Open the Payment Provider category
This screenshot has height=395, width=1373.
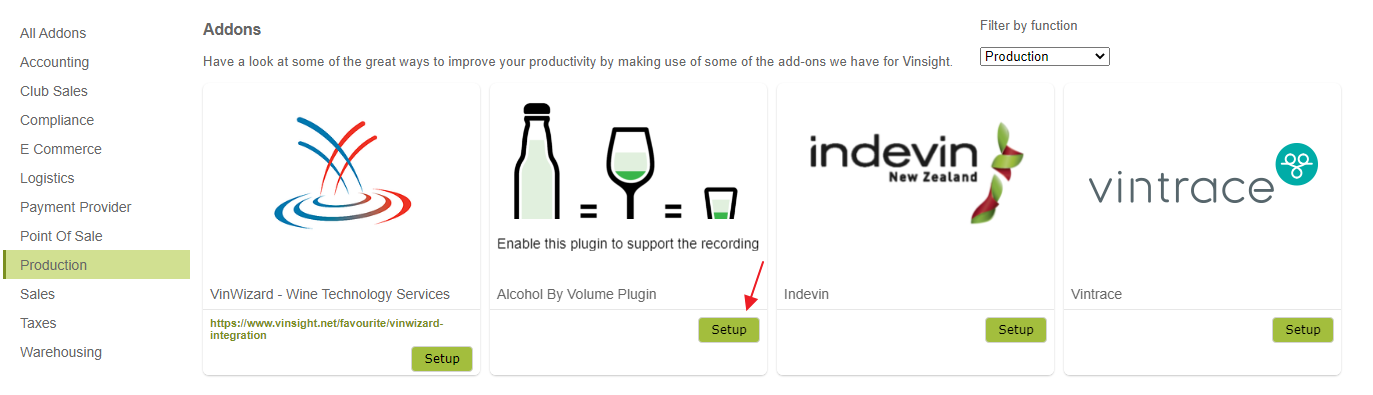[76, 207]
